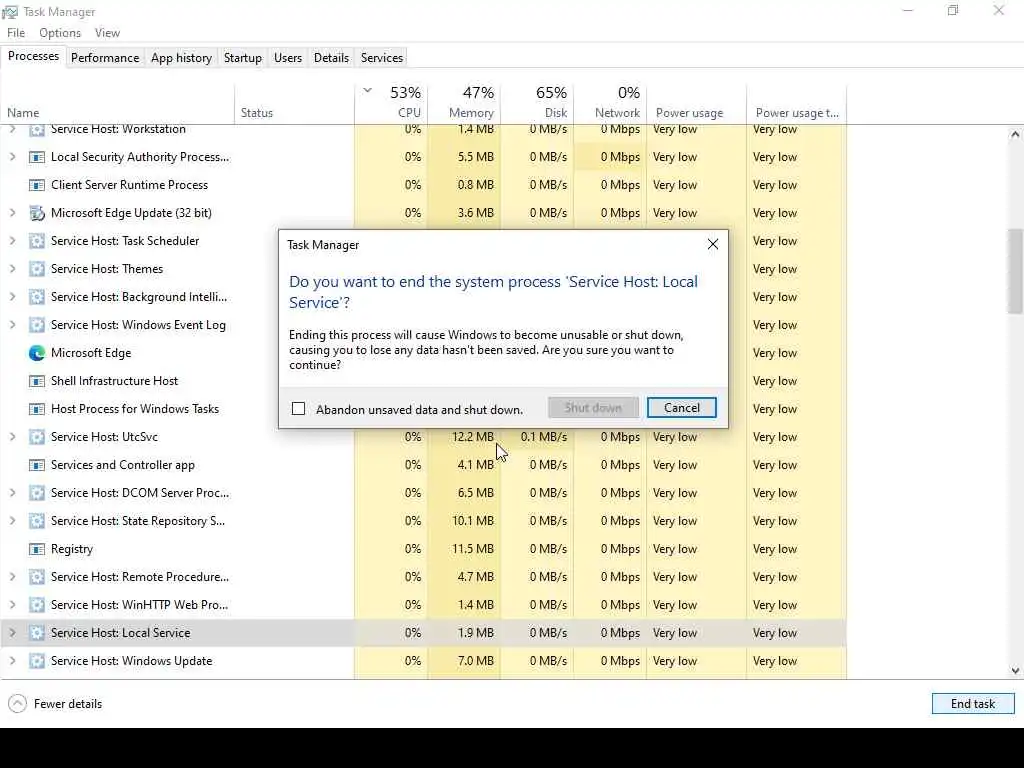Collapse view with Fewer details arrow
The width and height of the screenshot is (1024, 768).
(18, 703)
